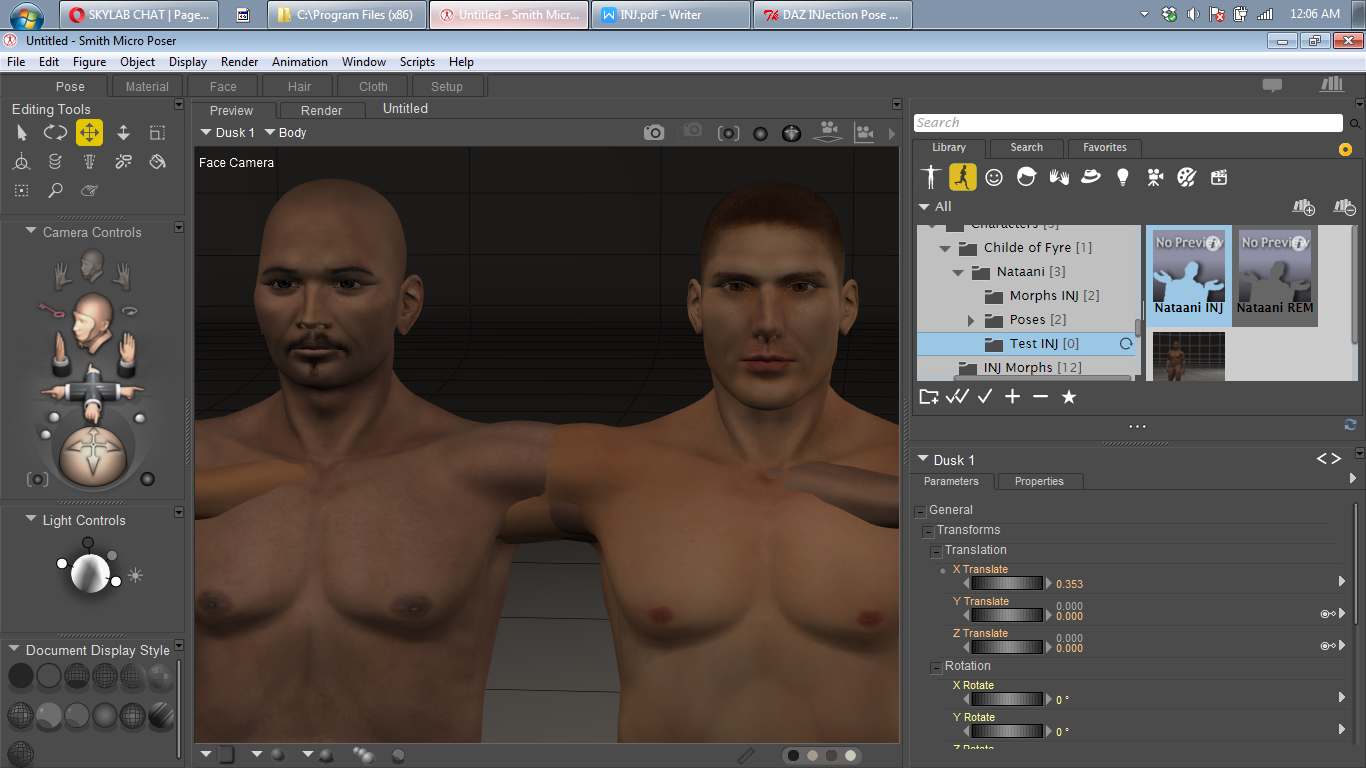Click the X Translate dial slider
The width and height of the screenshot is (1366, 768).
(x=1008, y=584)
